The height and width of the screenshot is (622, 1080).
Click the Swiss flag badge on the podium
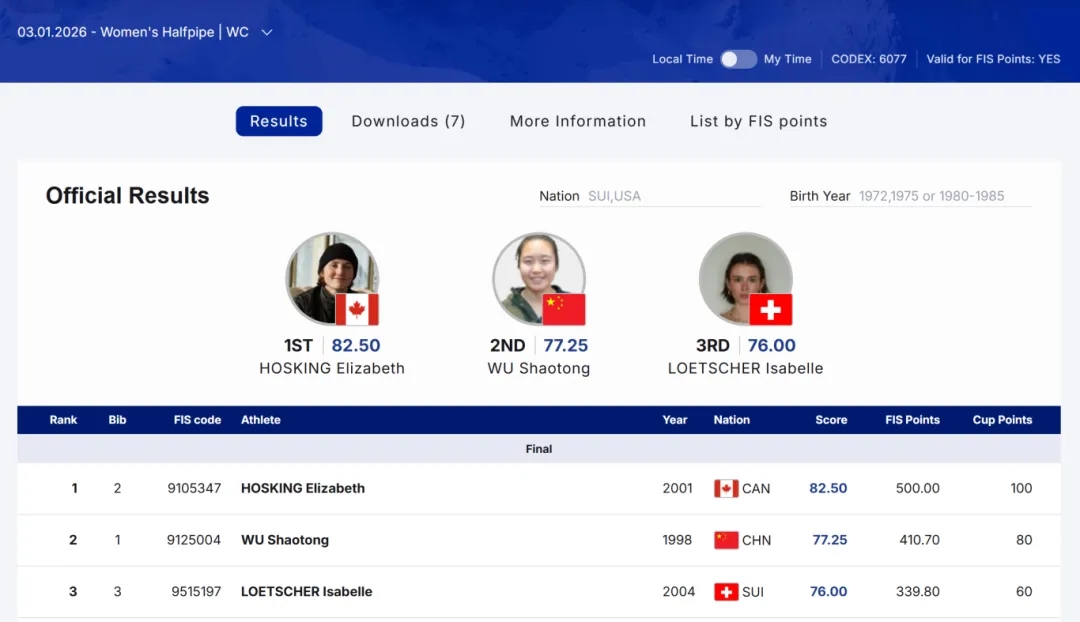pos(770,309)
